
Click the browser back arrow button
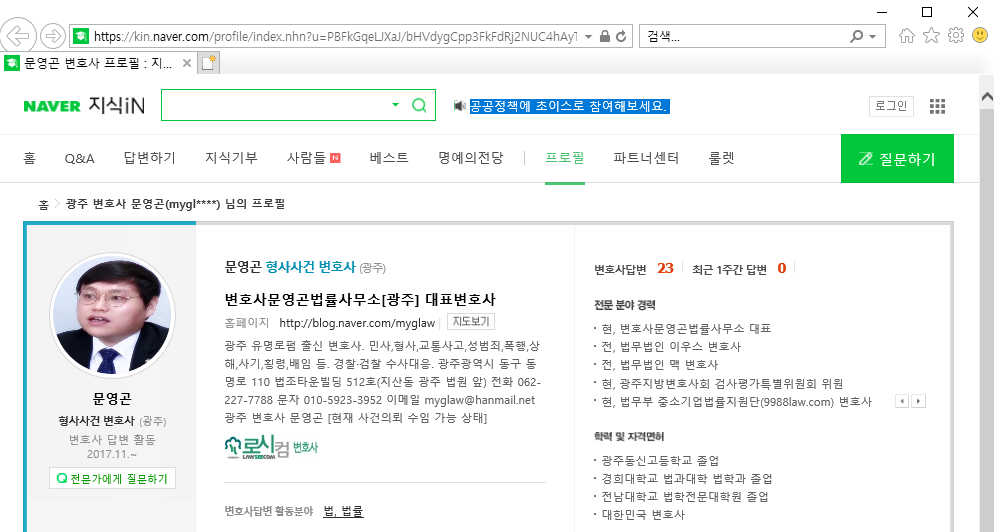click(x=17, y=36)
